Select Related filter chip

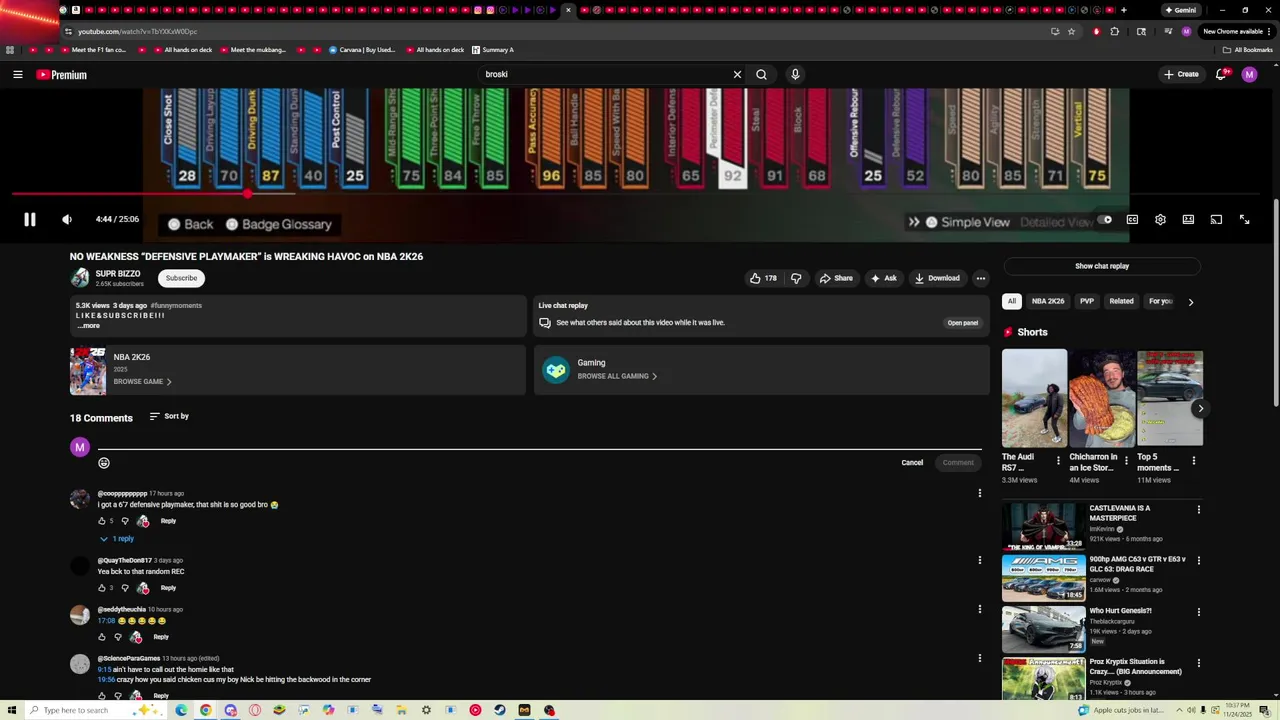[1121, 301]
